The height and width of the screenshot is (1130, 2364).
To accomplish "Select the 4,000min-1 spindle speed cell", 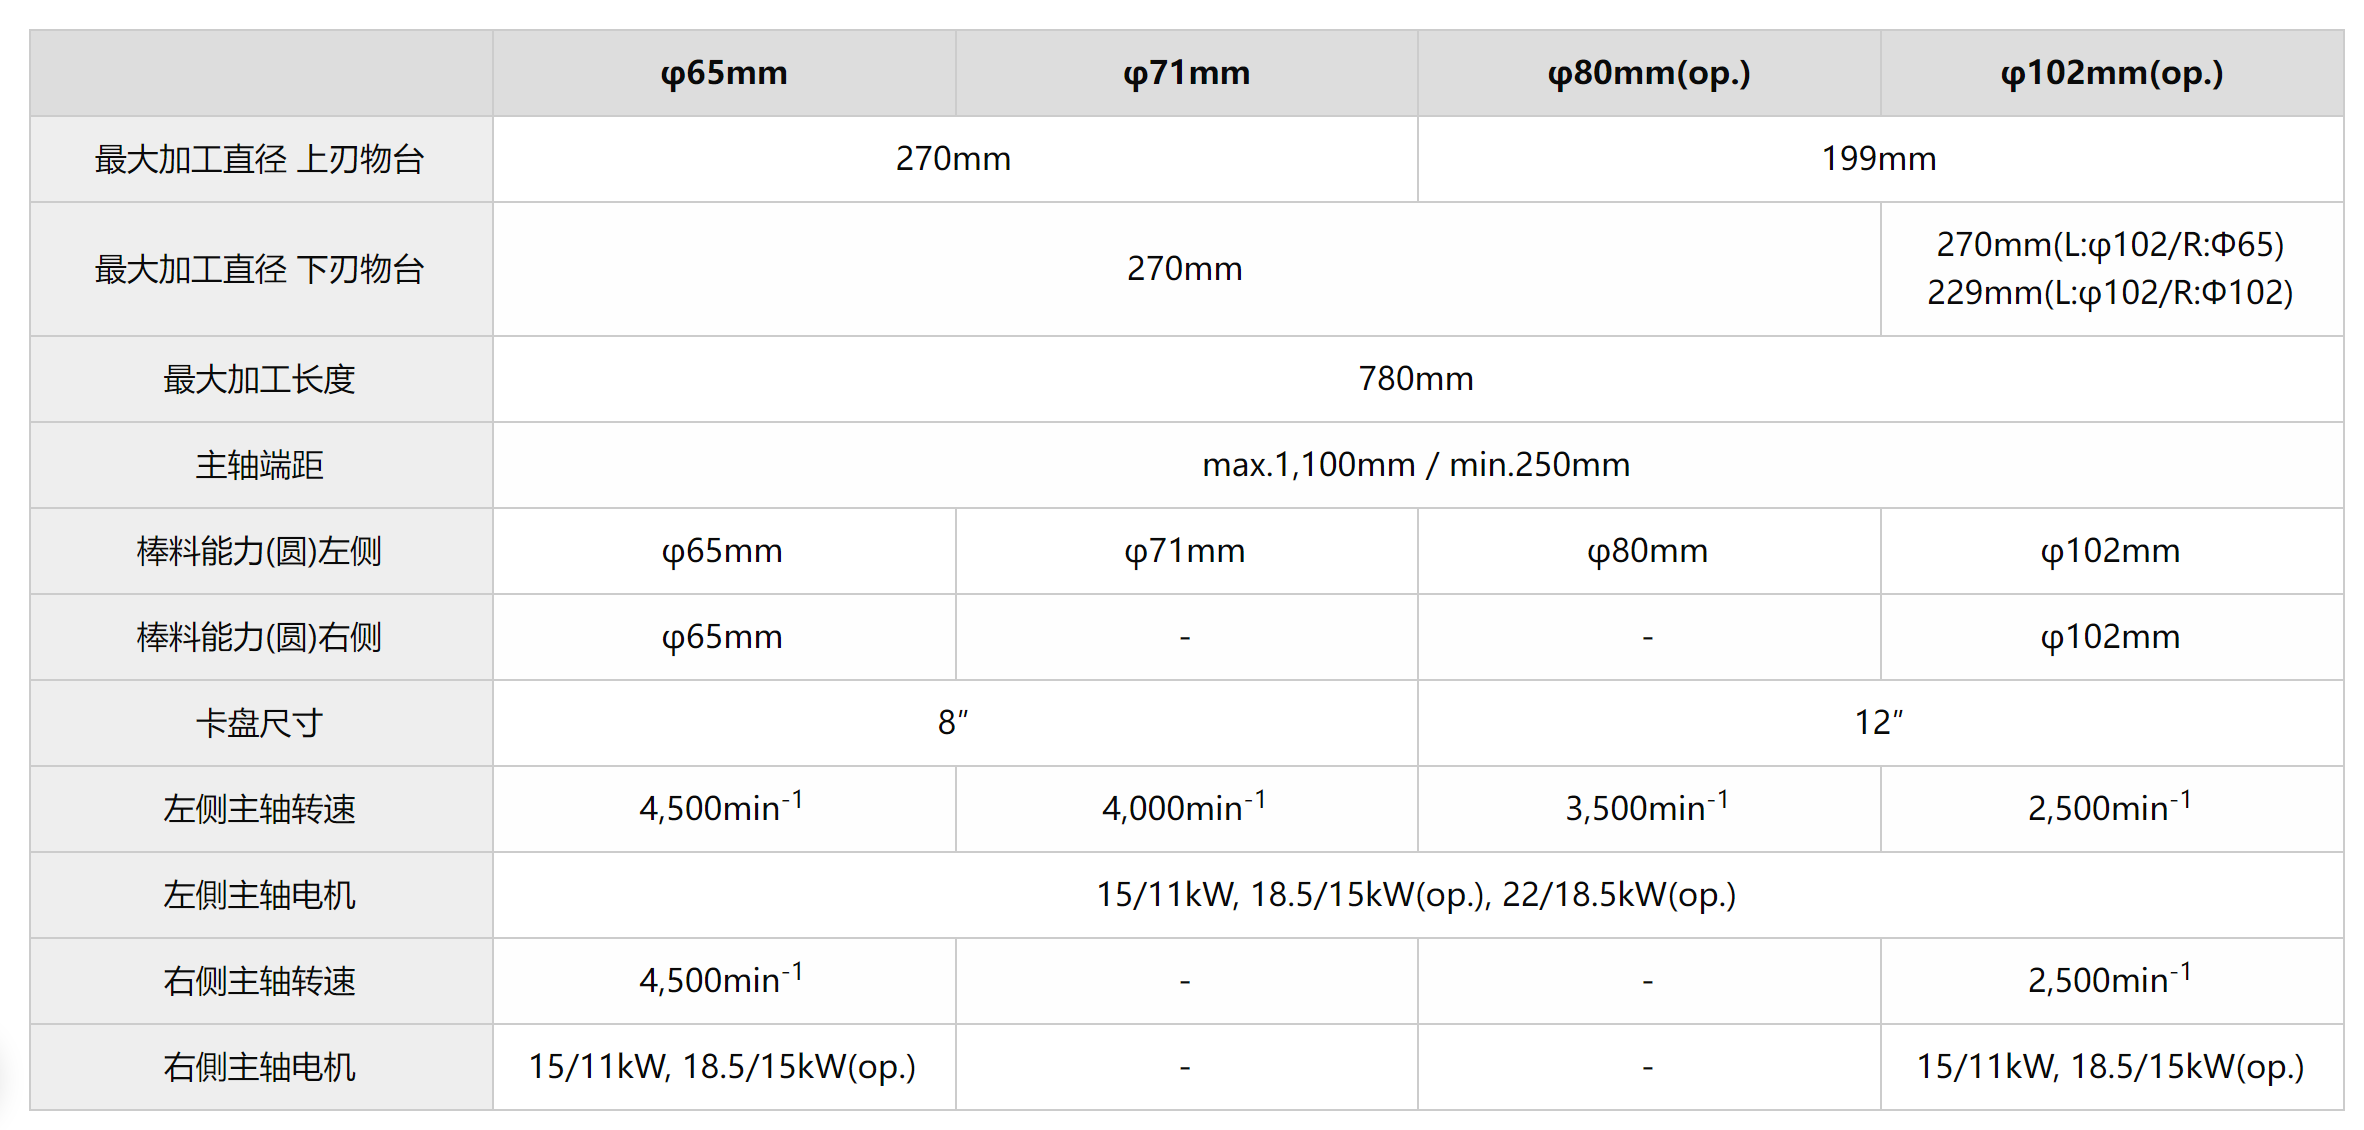I will (x=1184, y=808).
